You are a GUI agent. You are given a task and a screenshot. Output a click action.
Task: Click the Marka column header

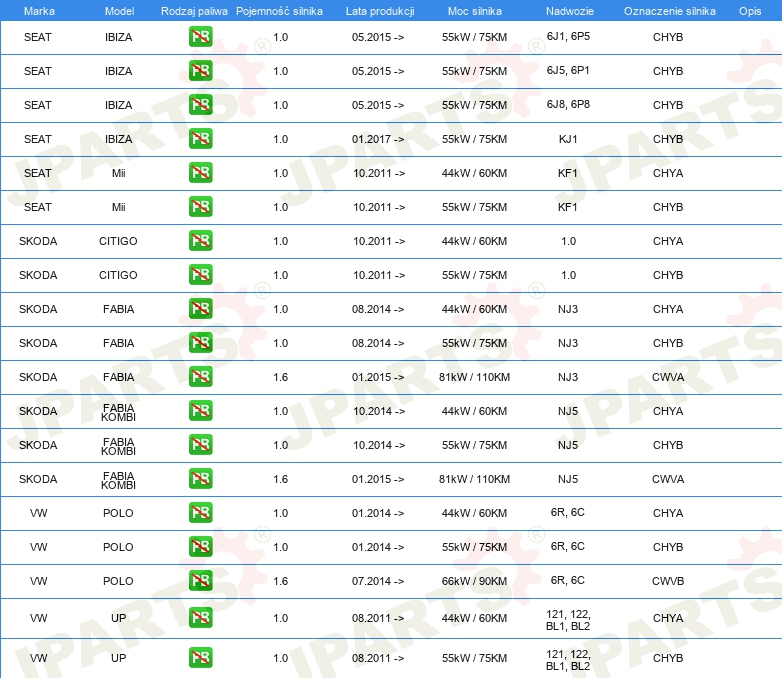pos(39,11)
